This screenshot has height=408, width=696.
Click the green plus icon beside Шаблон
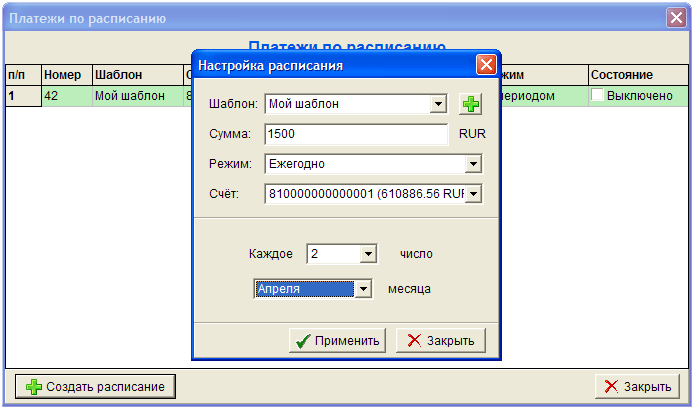tap(470, 103)
